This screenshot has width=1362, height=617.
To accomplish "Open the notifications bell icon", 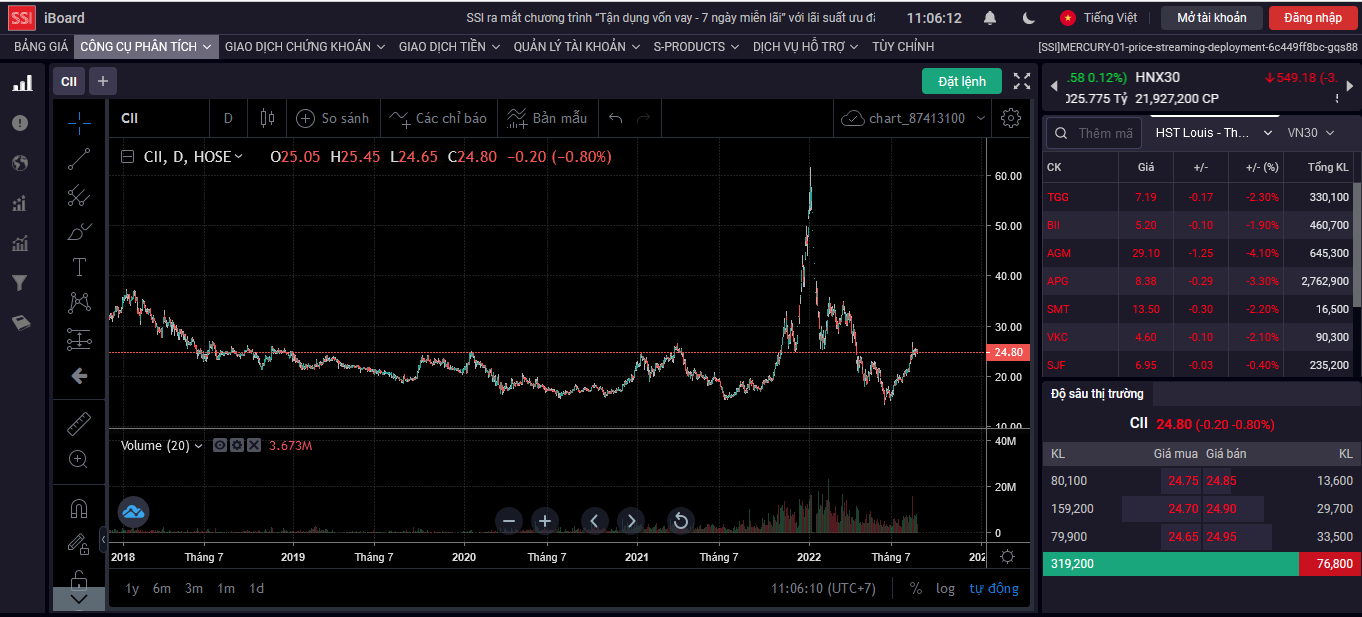I will coord(990,18).
